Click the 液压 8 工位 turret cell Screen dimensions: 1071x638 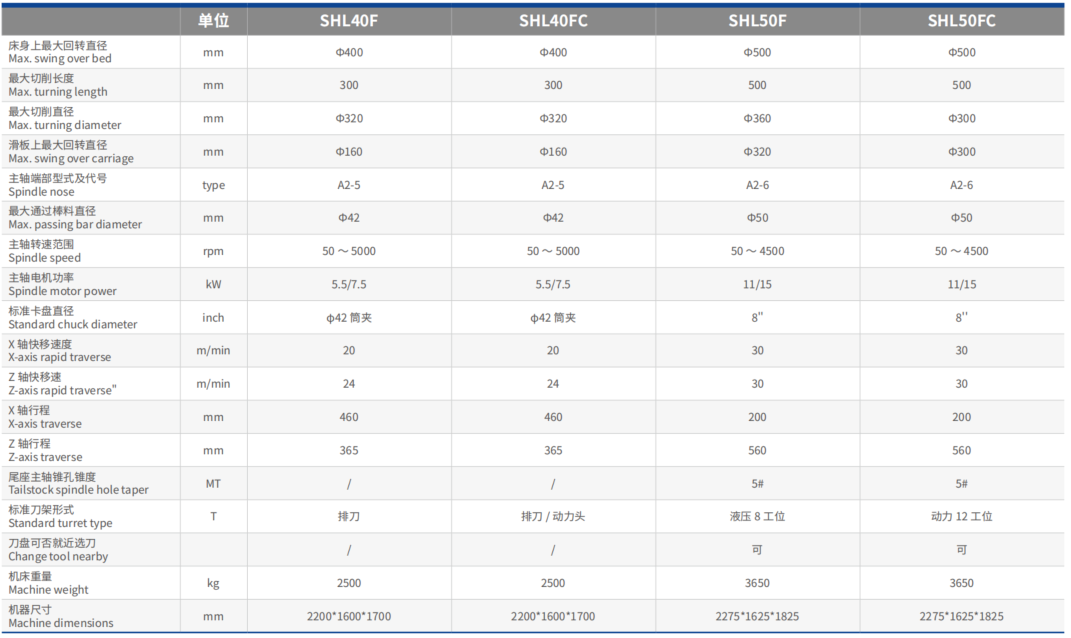tap(757, 517)
